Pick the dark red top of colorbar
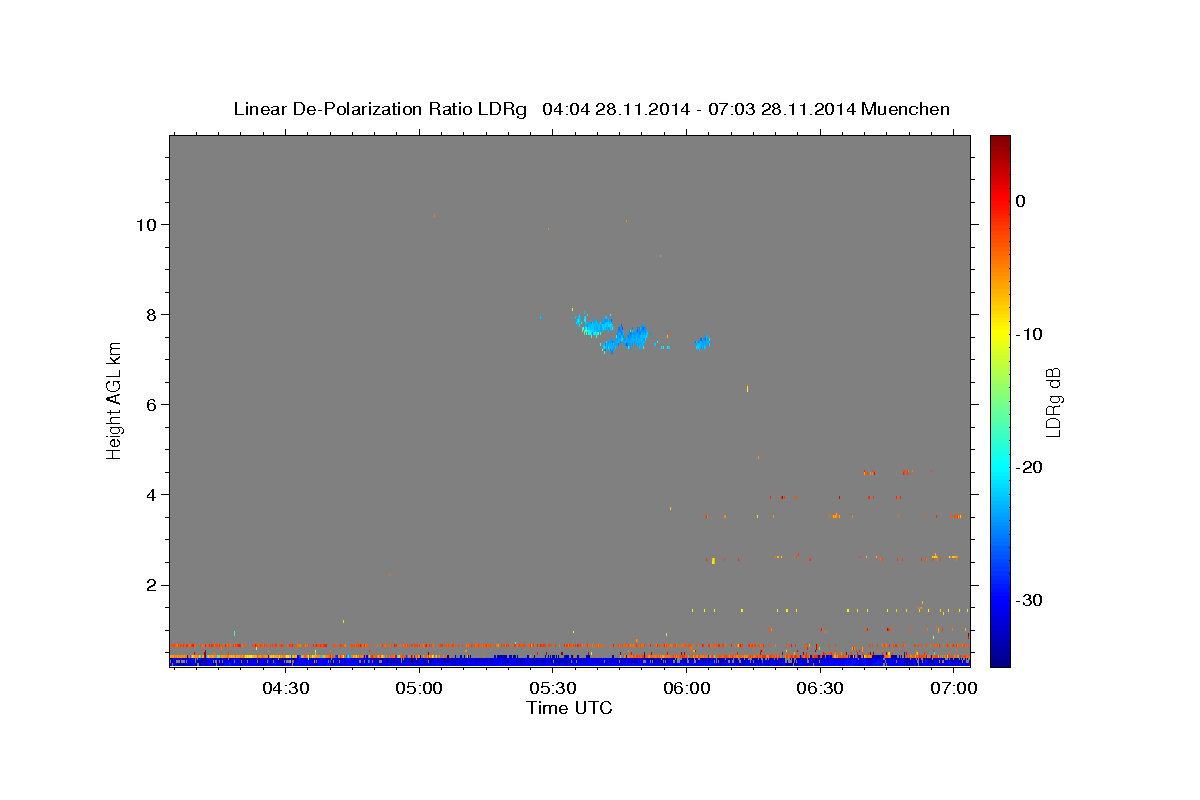This screenshot has width=1200, height=800. 1000,145
